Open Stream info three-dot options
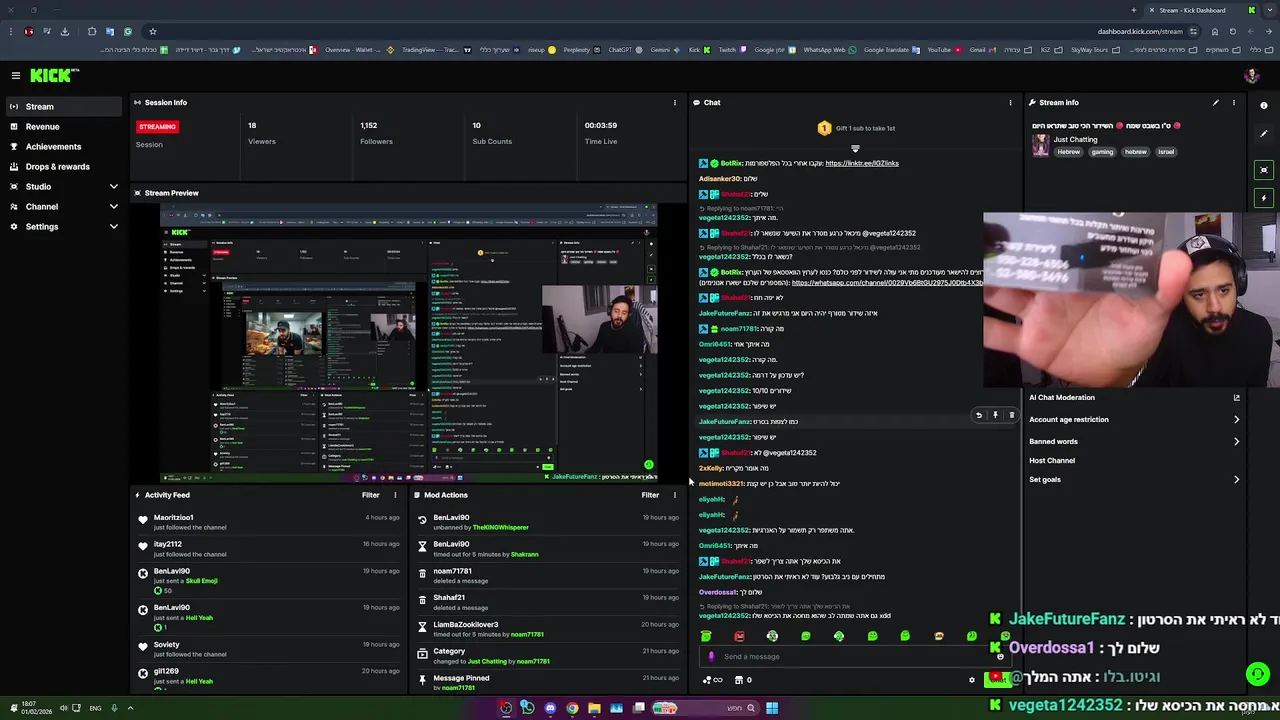The width and height of the screenshot is (1280, 720). (x=1233, y=102)
